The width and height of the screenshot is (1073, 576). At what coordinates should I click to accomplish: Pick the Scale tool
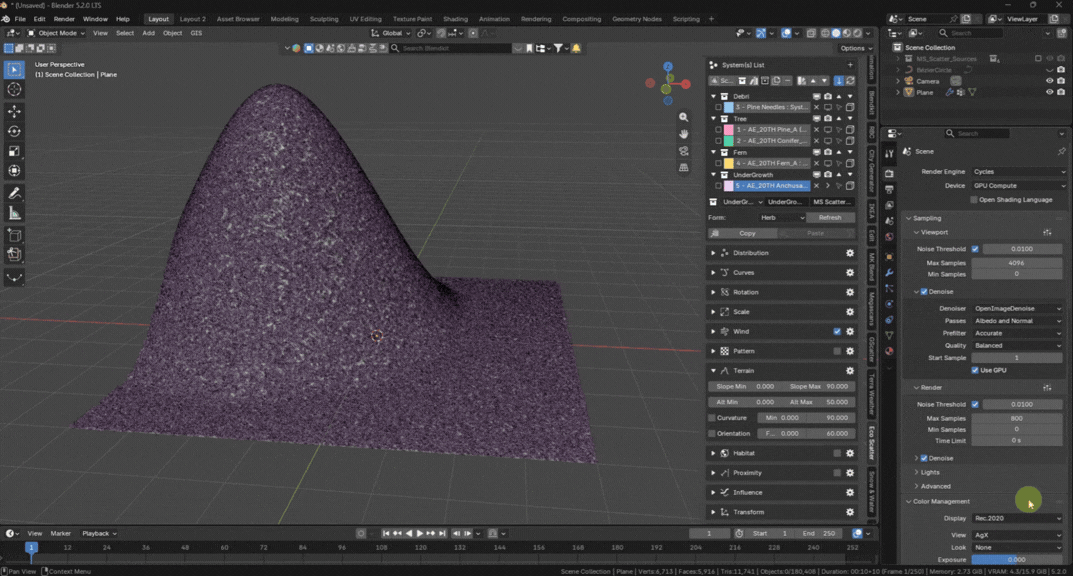[14, 151]
